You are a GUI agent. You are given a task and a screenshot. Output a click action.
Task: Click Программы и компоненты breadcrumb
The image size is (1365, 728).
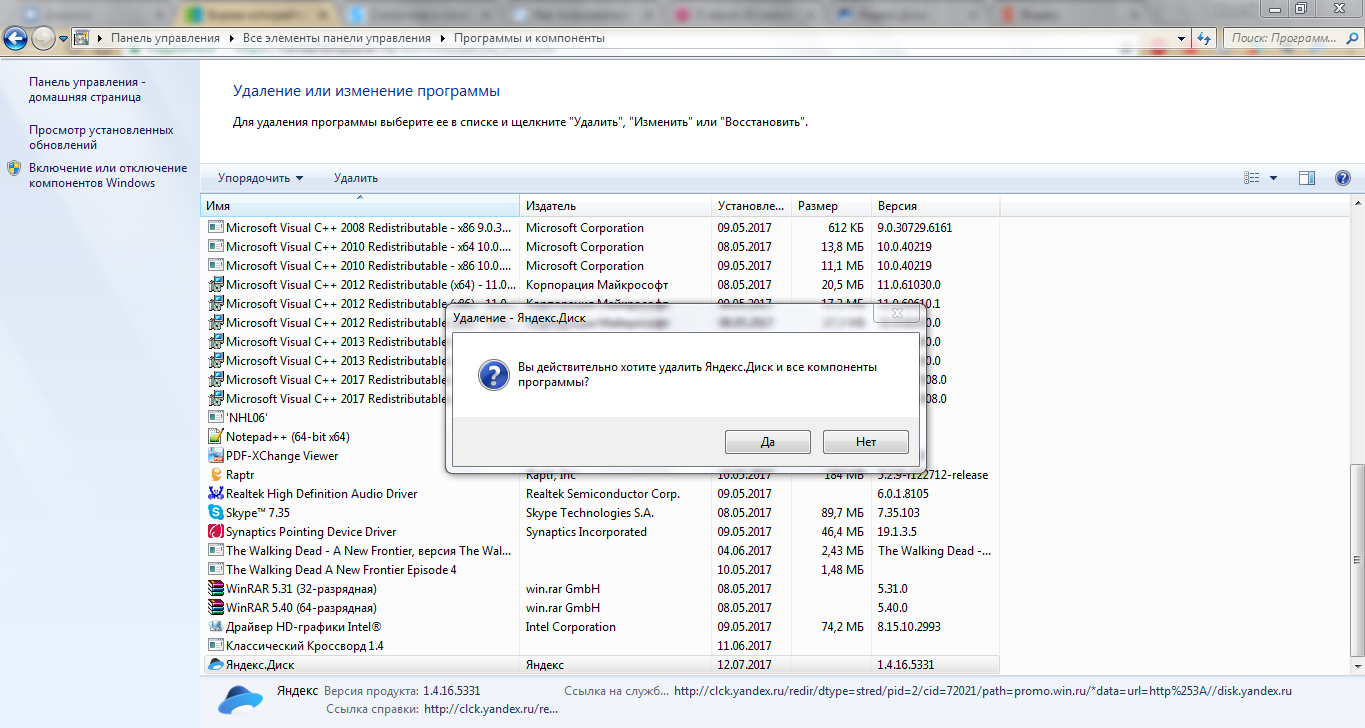point(529,38)
